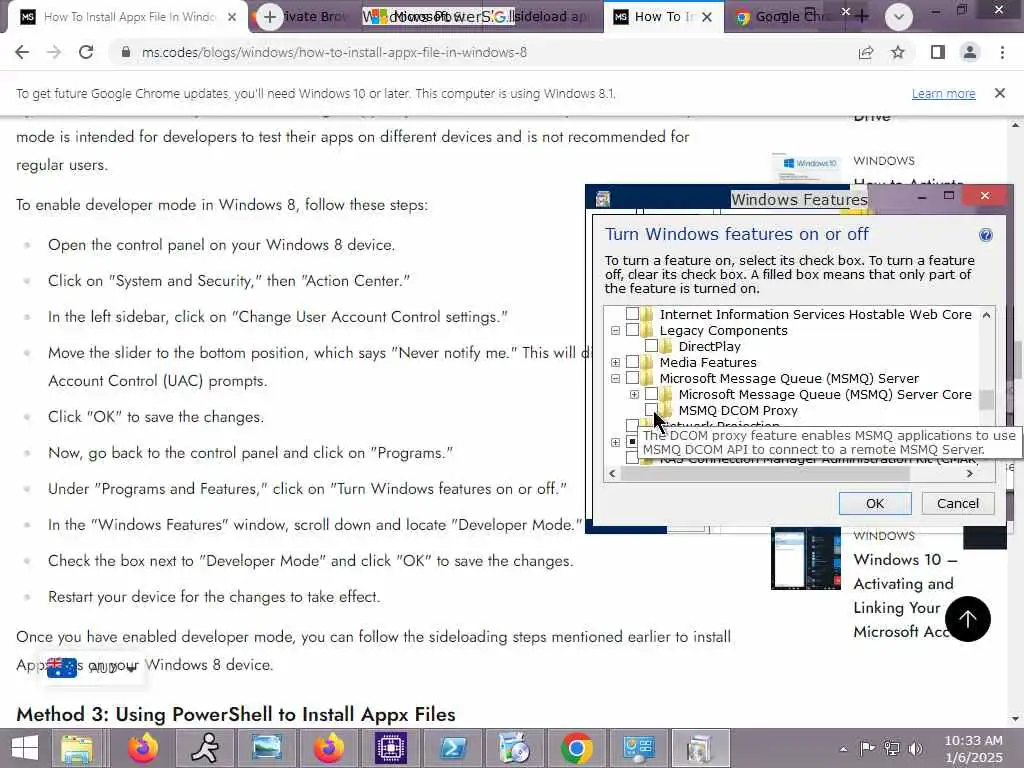Click the network tray icon
Image resolution: width=1024 pixels, height=768 pixels.
tap(891, 748)
